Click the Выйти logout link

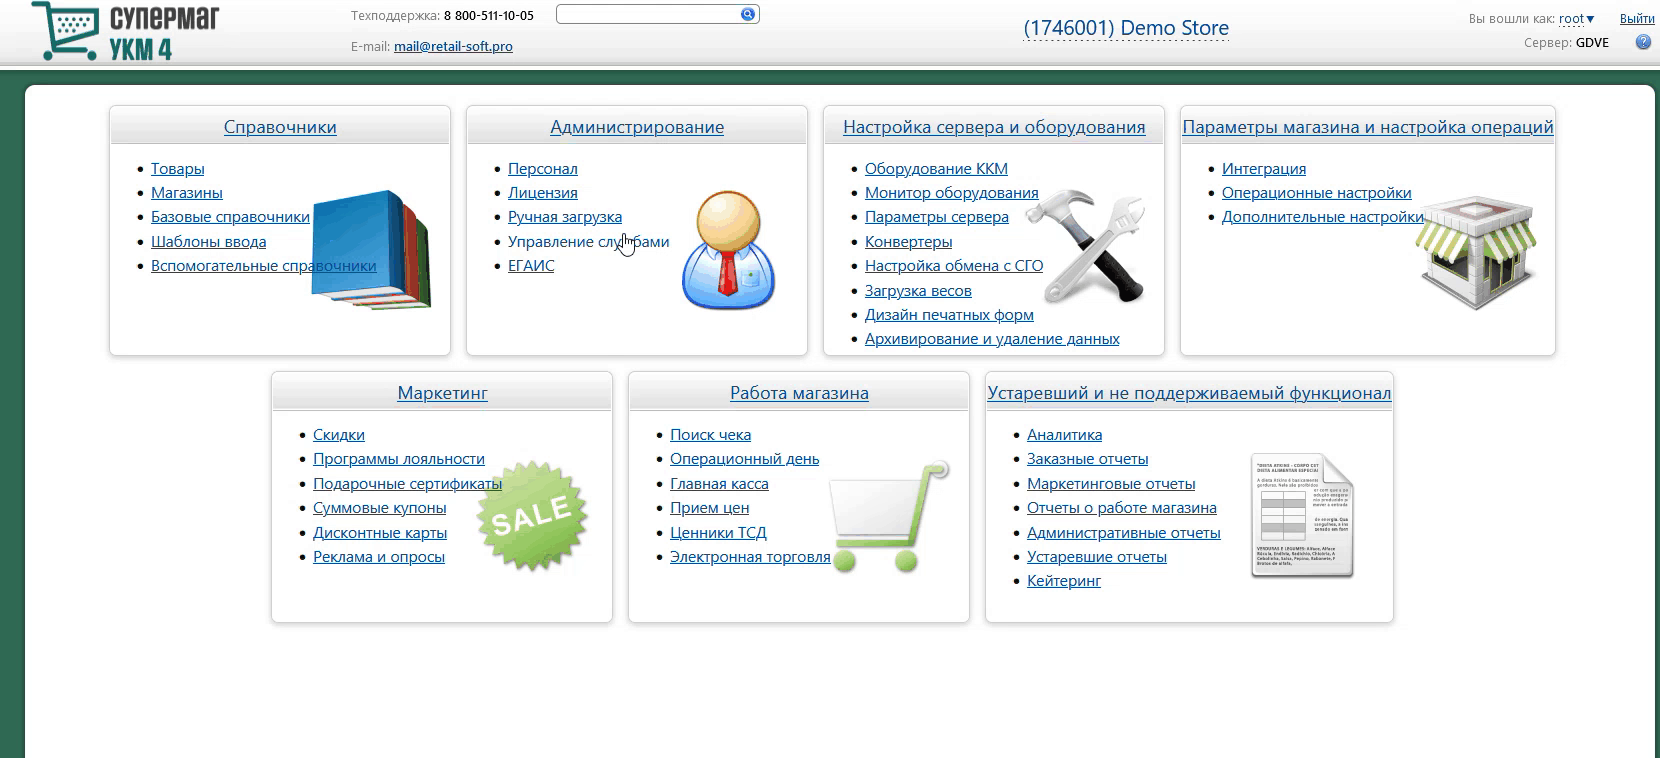click(1636, 19)
